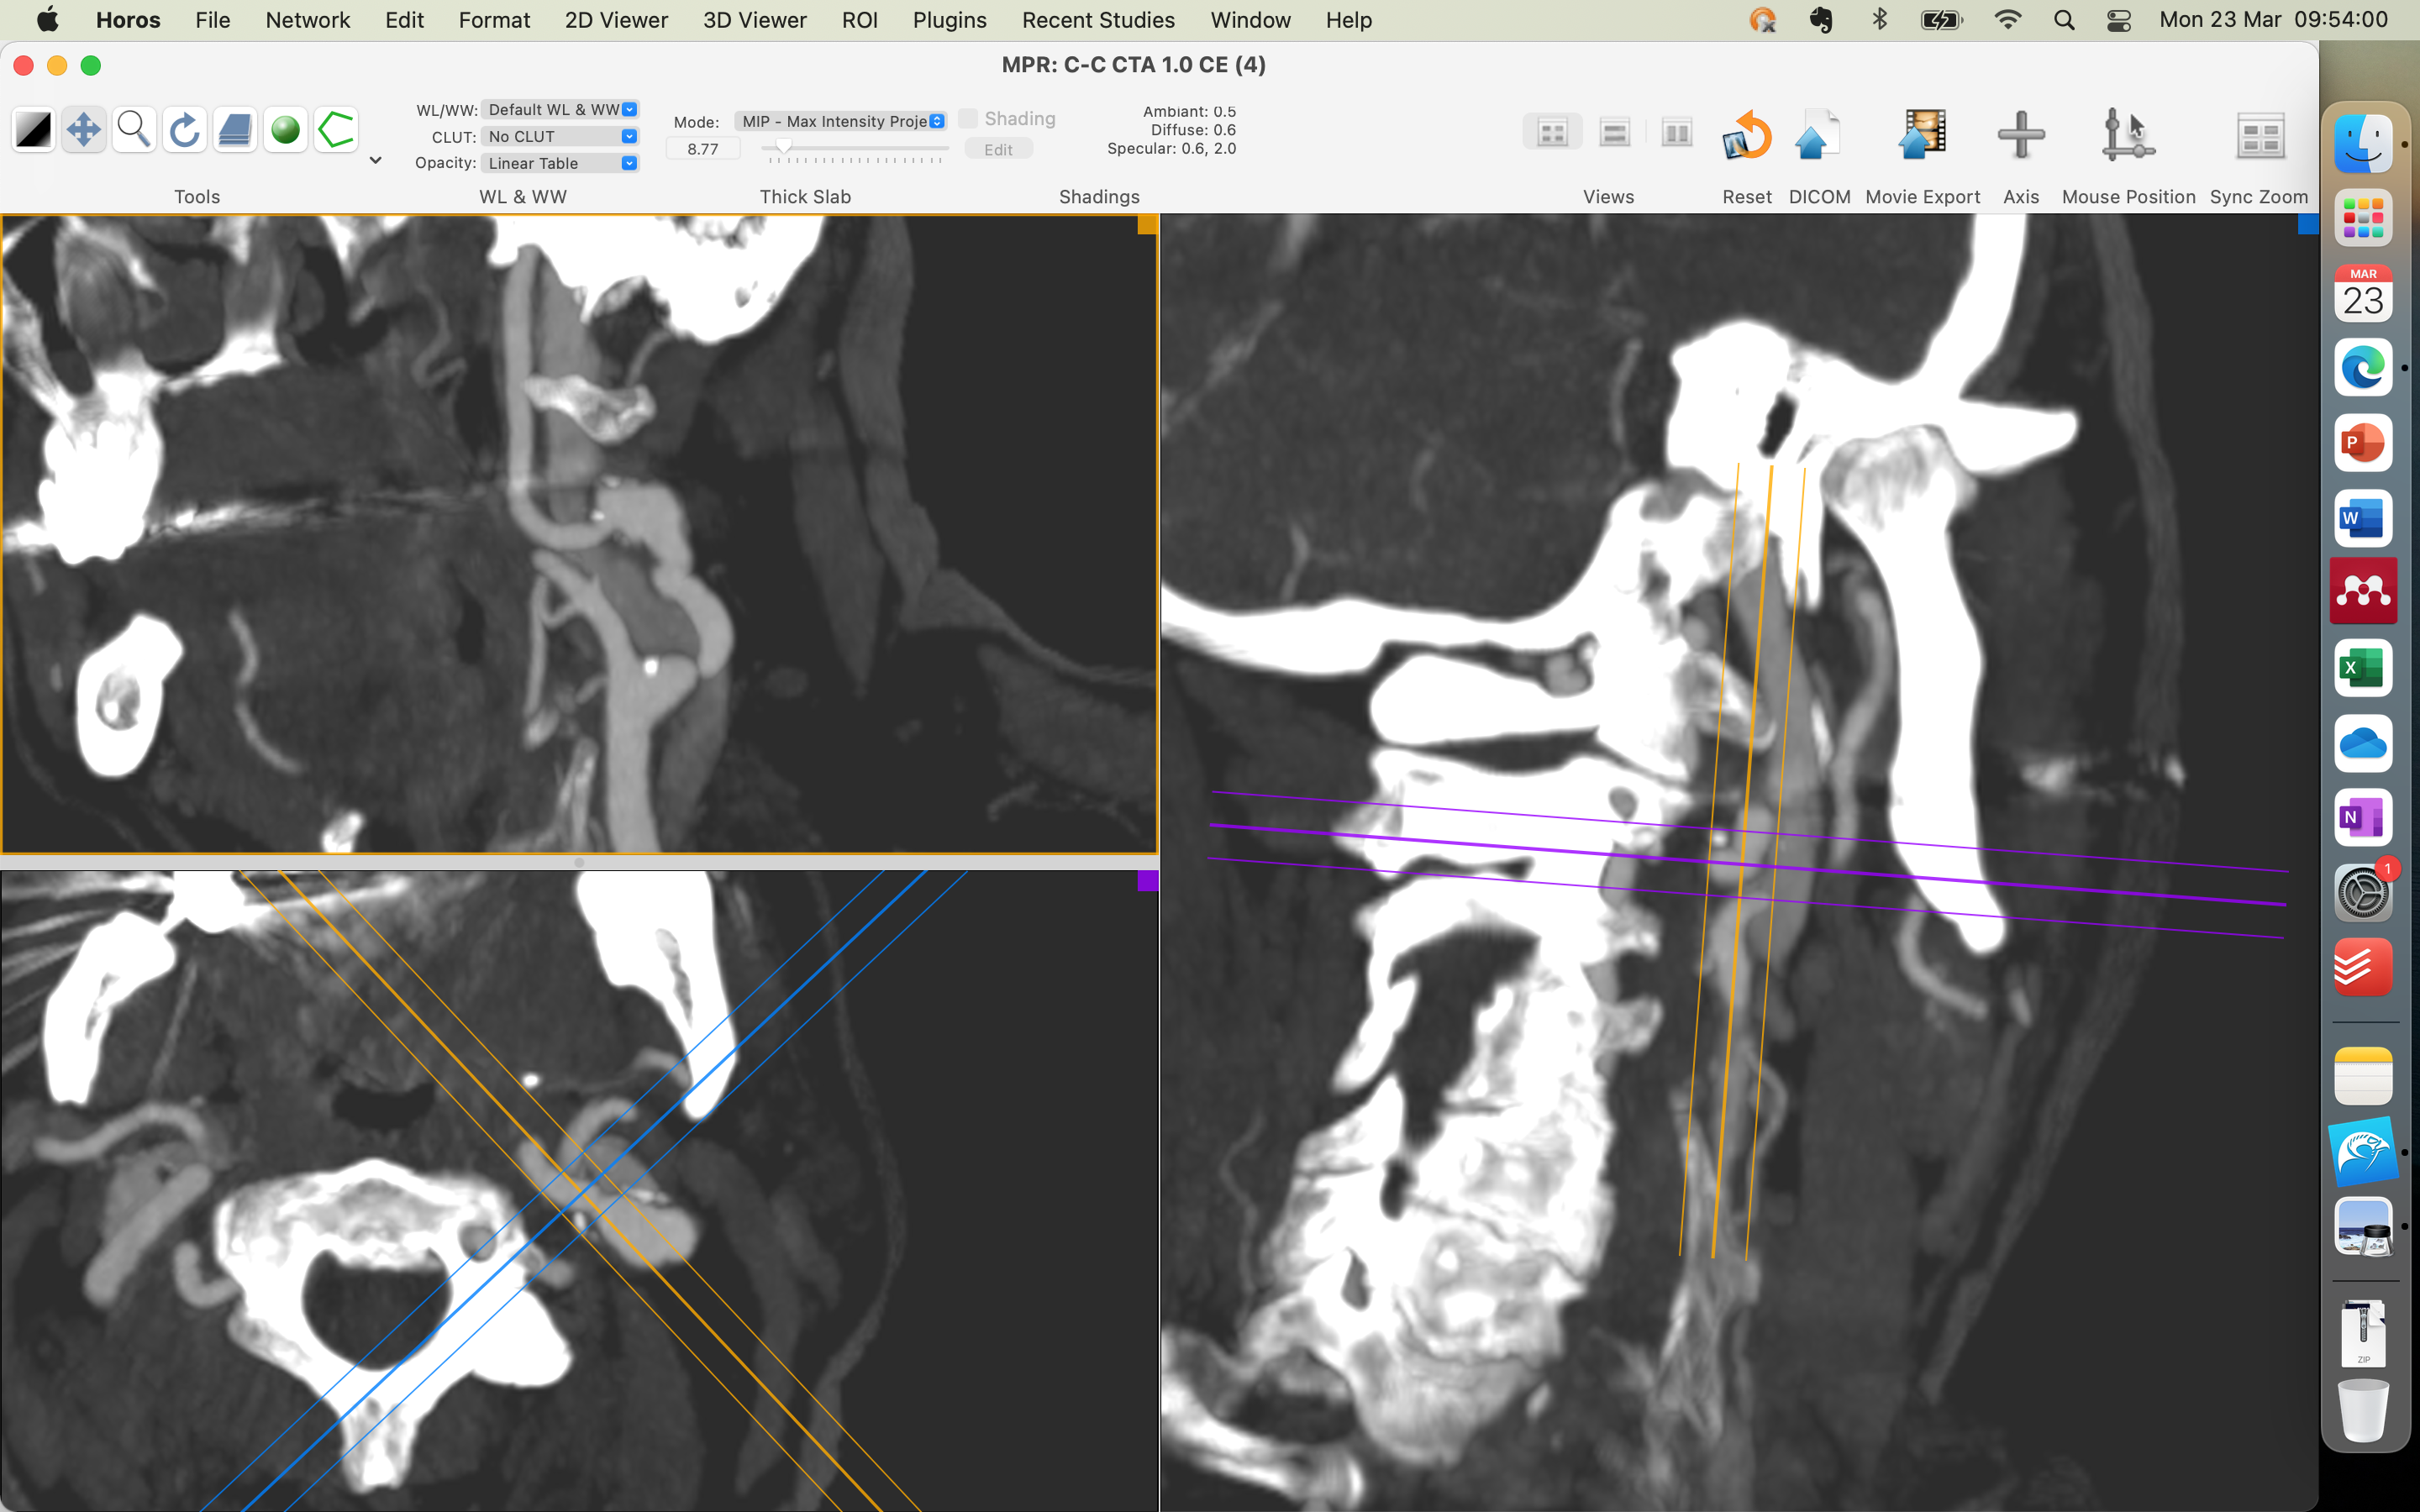Viewport: 2420px width, 1512px height.
Task: Select the magnifier zoom tool
Action: tap(134, 130)
